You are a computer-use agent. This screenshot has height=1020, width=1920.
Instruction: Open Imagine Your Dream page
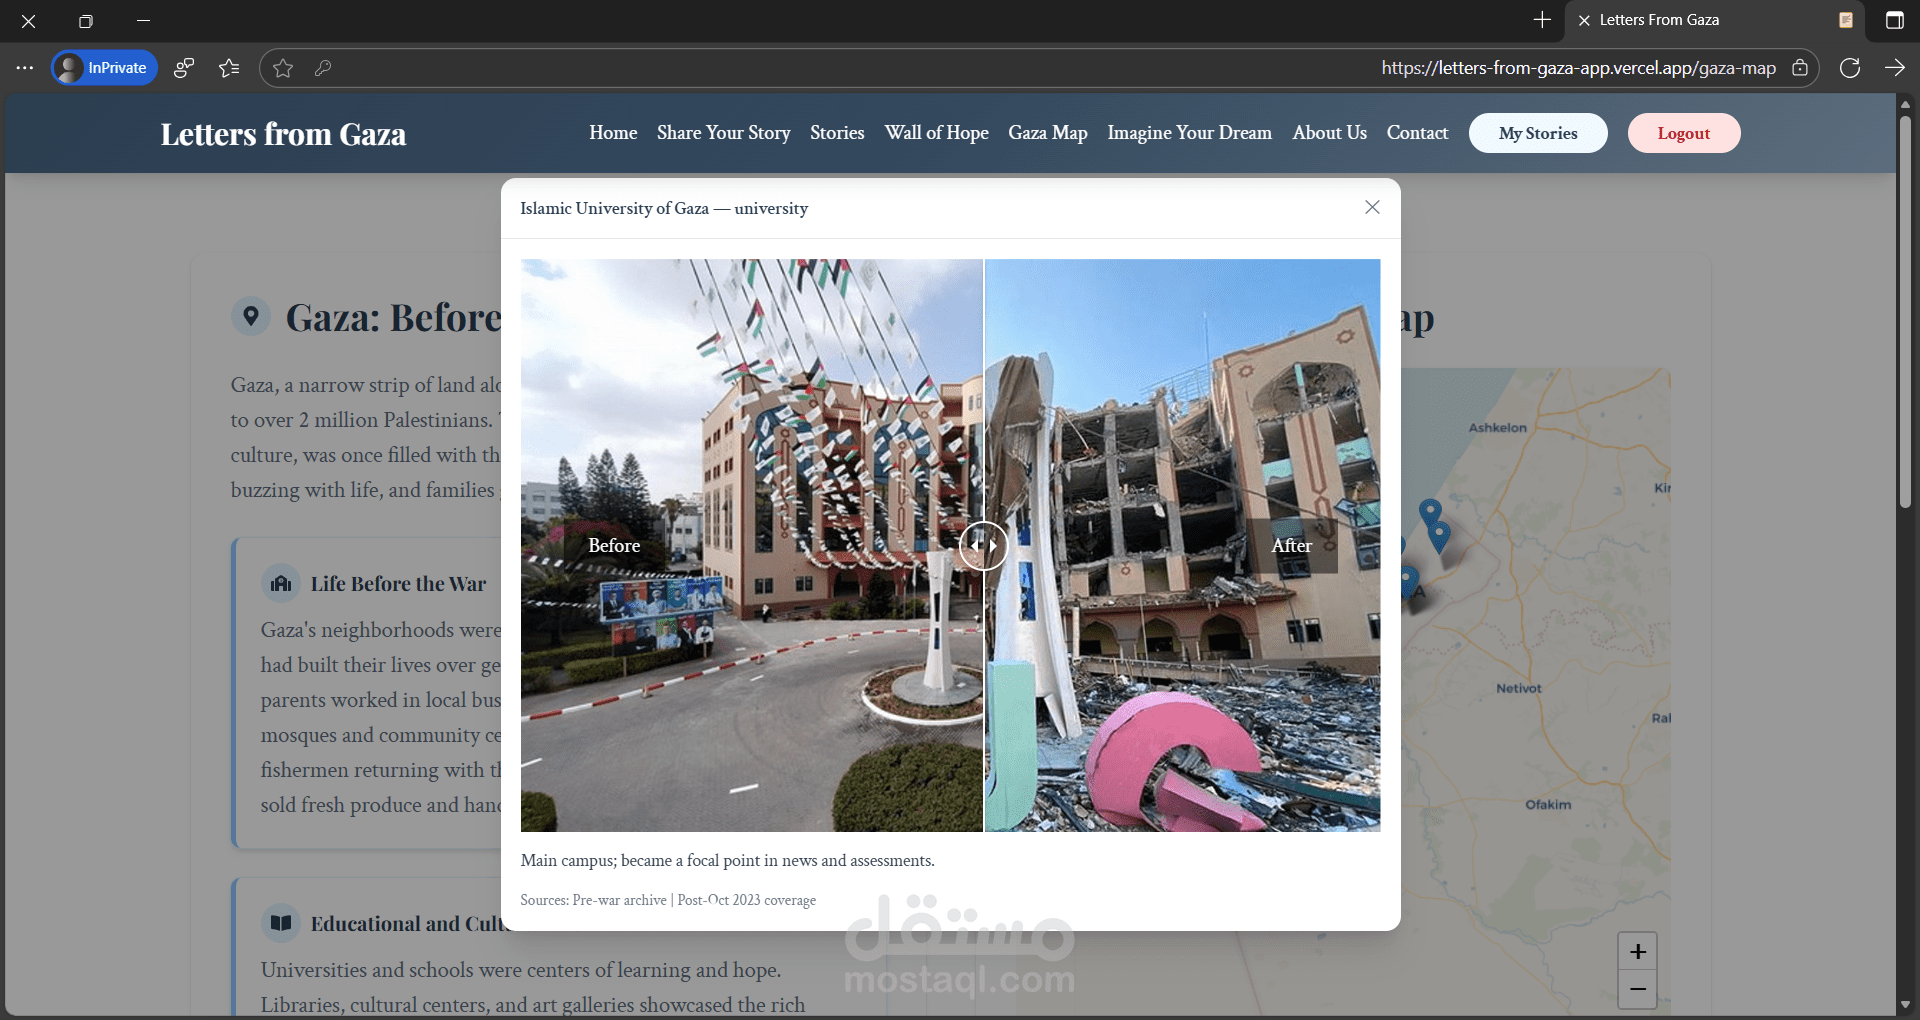(1190, 133)
